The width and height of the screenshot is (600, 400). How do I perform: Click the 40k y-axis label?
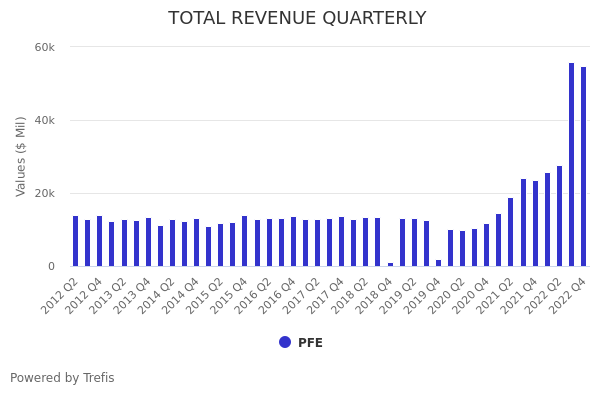pyautogui.click(x=45, y=120)
